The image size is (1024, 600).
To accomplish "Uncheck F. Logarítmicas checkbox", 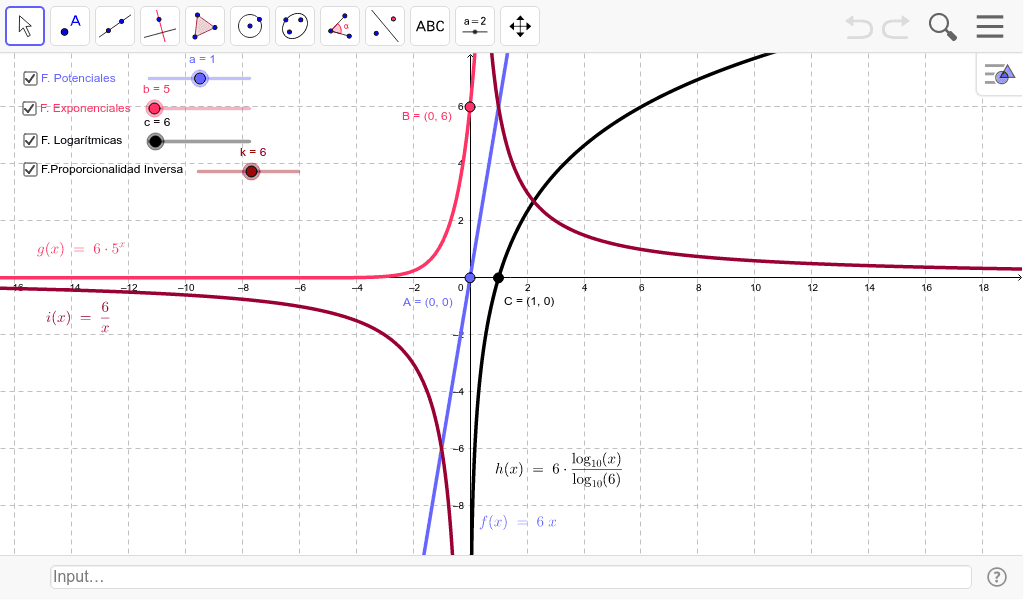I will pyautogui.click(x=29, y=140).
